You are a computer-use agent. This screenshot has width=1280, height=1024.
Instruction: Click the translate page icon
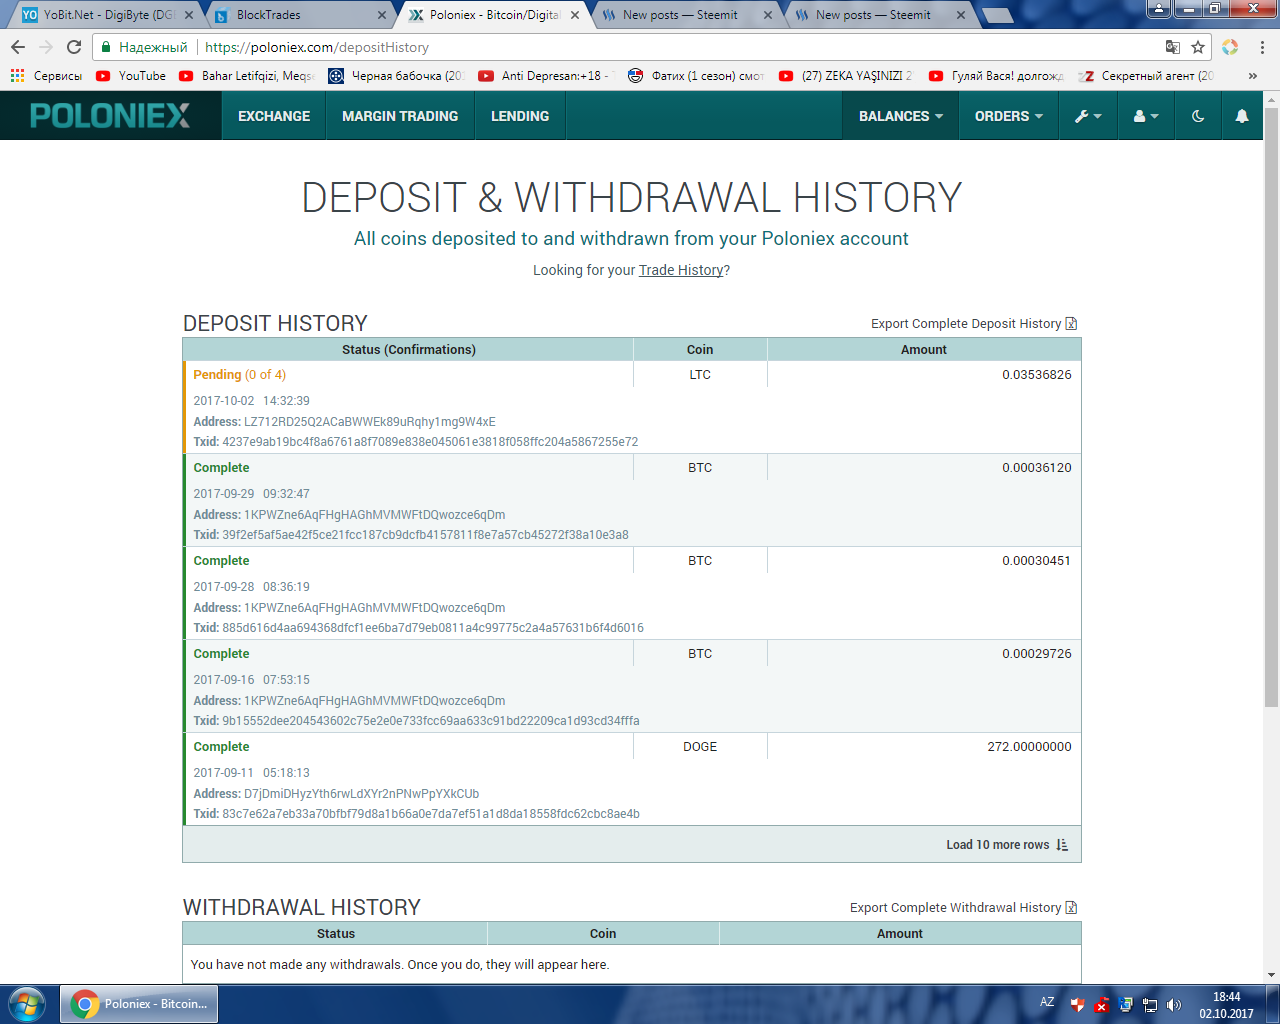click(x=1173, y=47)
